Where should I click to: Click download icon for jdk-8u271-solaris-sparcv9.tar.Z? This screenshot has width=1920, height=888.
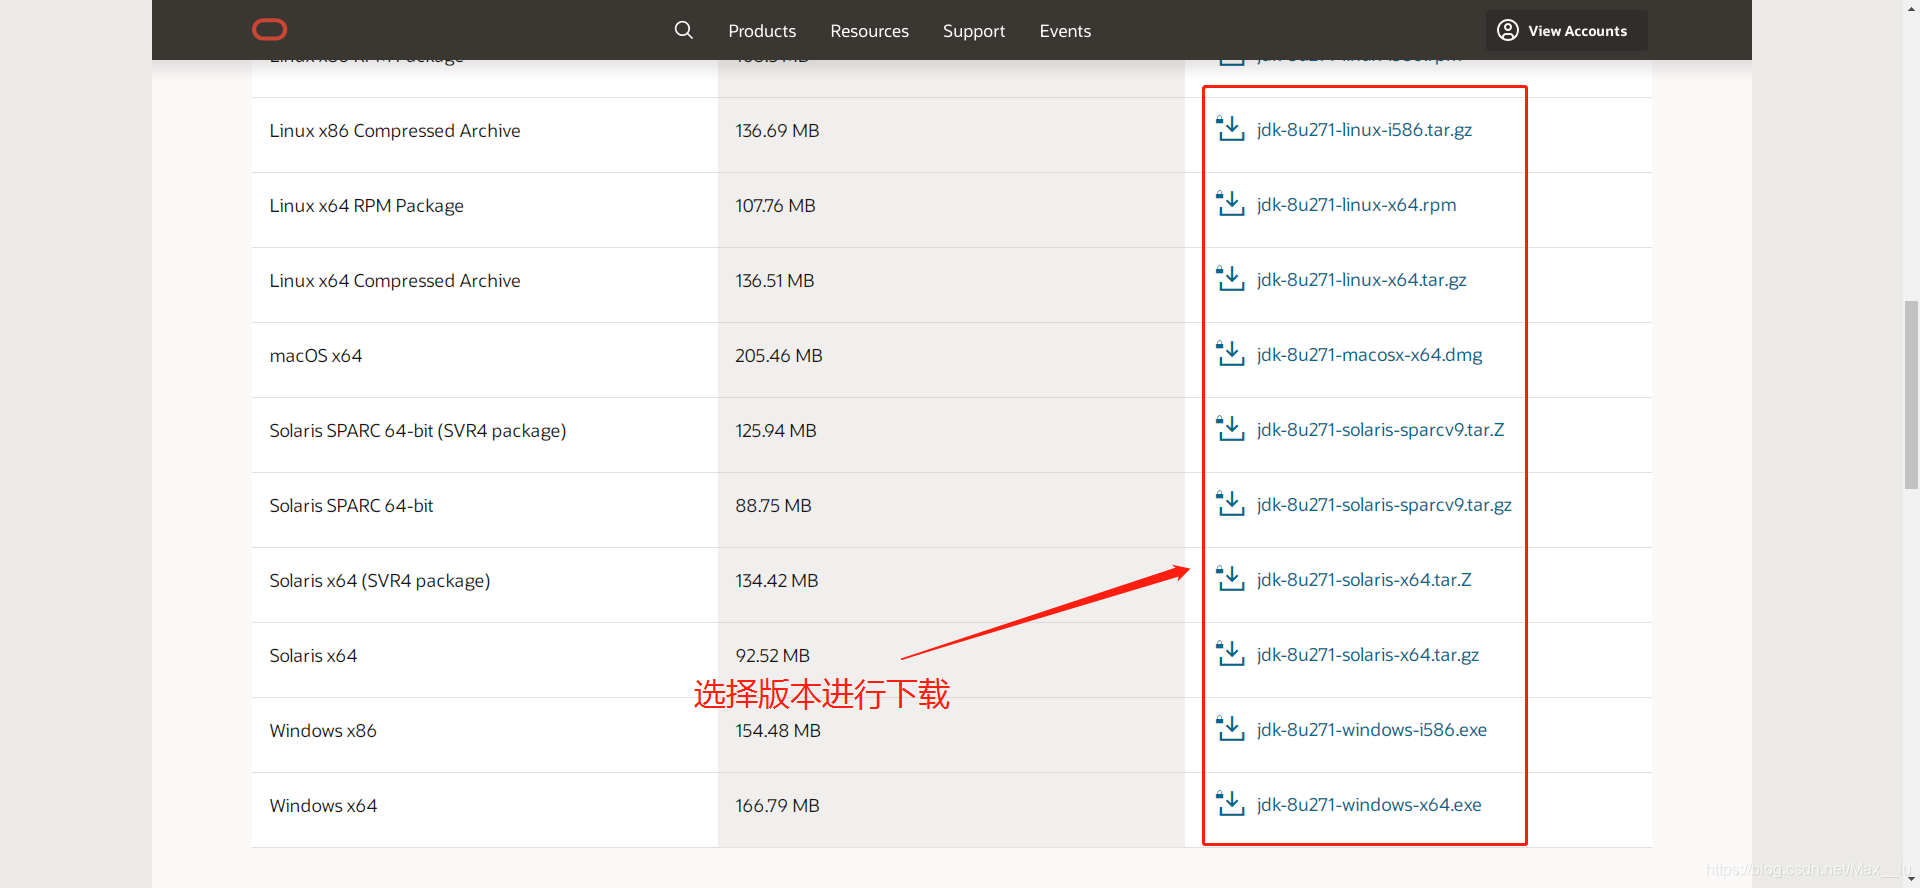click(x=1230, y=429)
